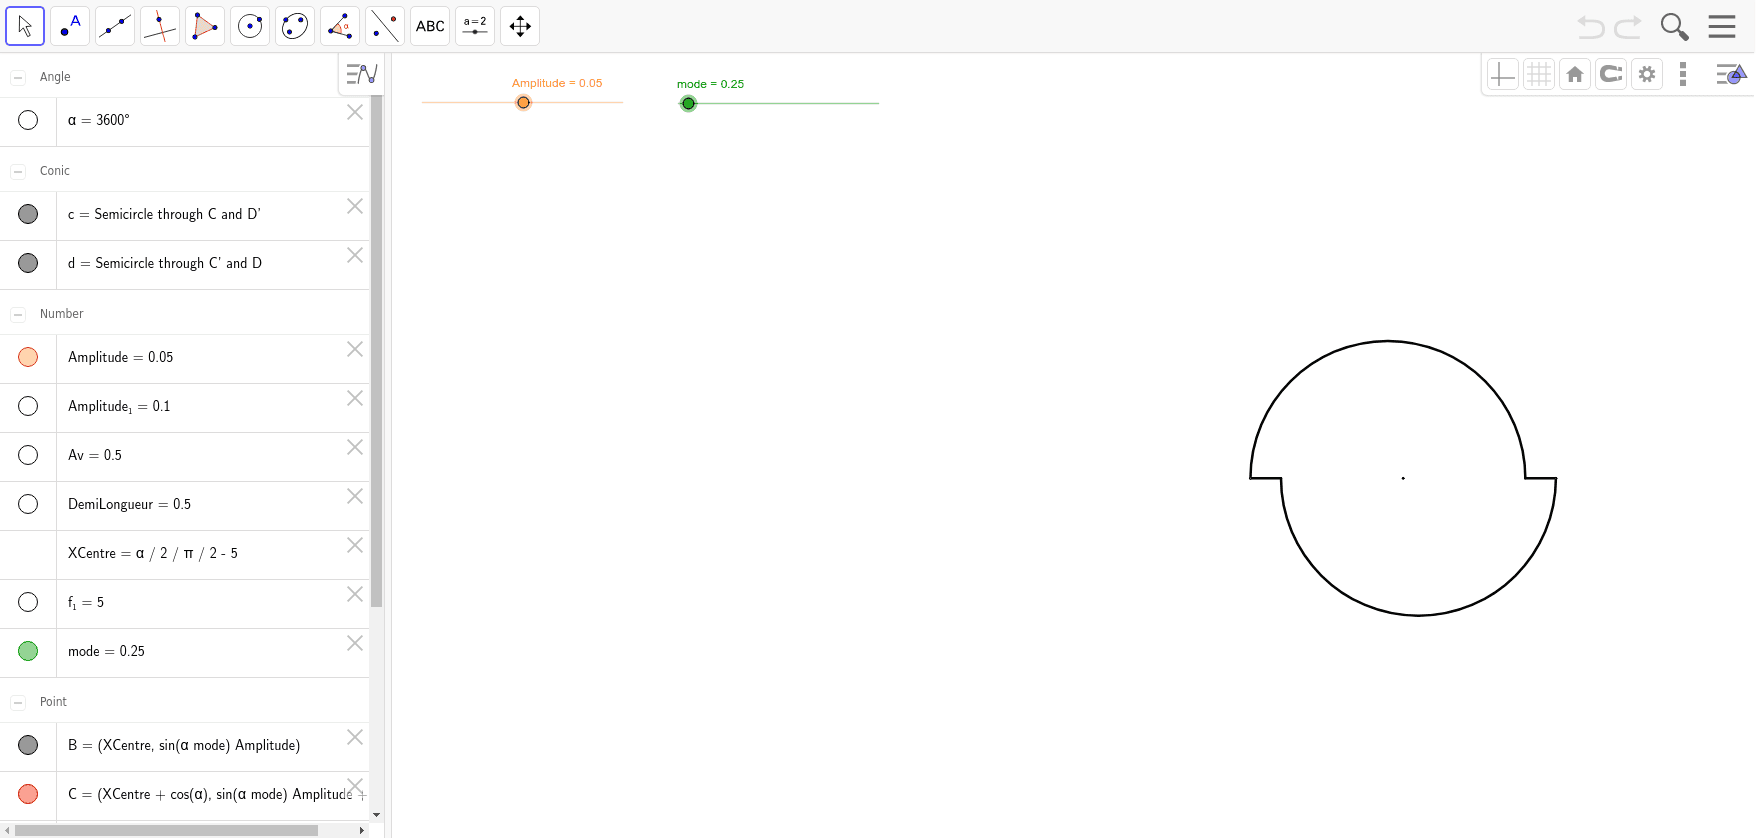Delete semicircle d entry
The width and height of the screenshot is (1756, 840).
[x=355, y=255]
